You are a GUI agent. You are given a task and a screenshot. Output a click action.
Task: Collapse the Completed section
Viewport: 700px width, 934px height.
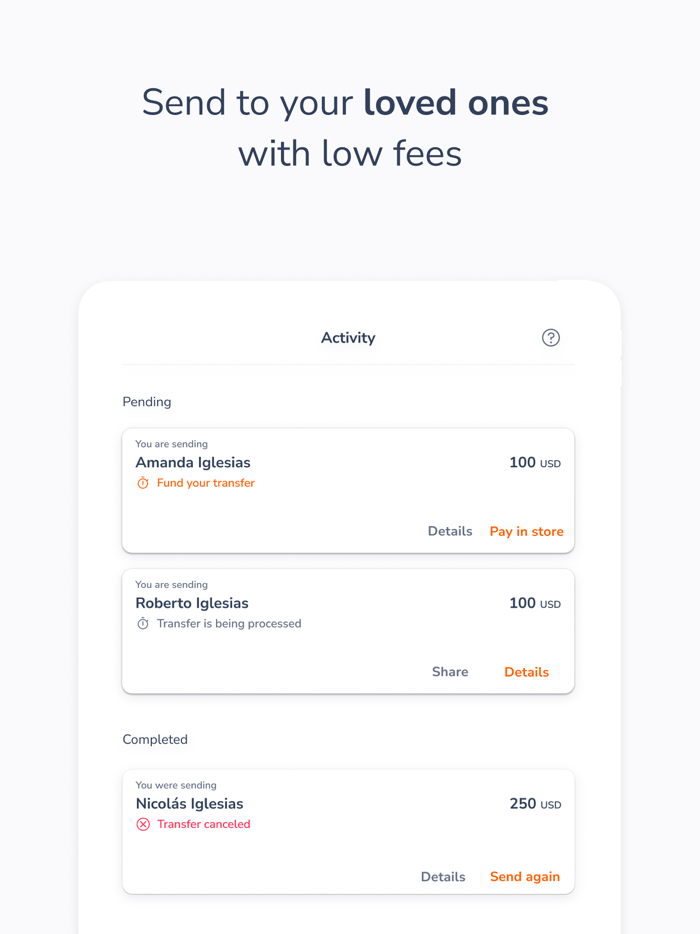tap(155, 739)
